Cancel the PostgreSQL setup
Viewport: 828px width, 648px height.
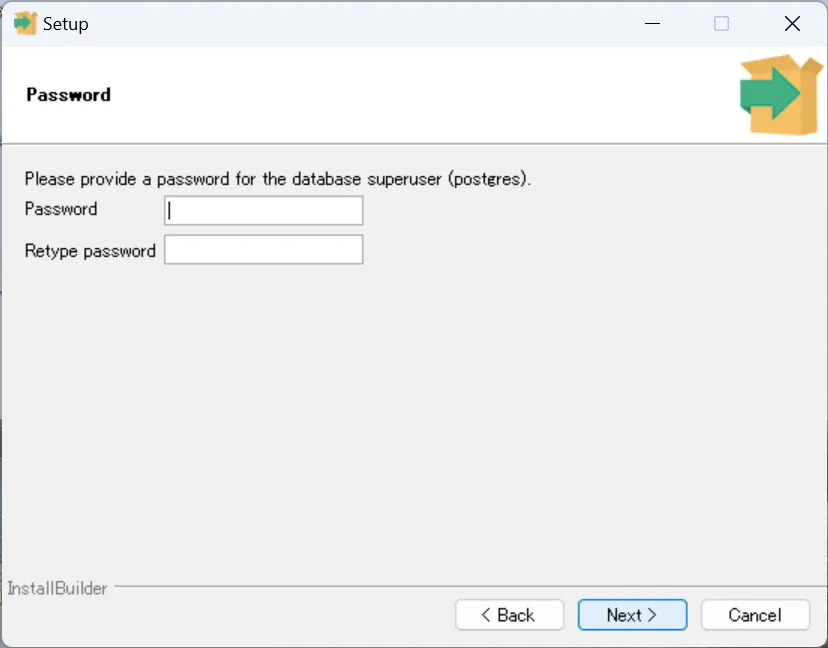pyautogui.click(x=755, y=615)
